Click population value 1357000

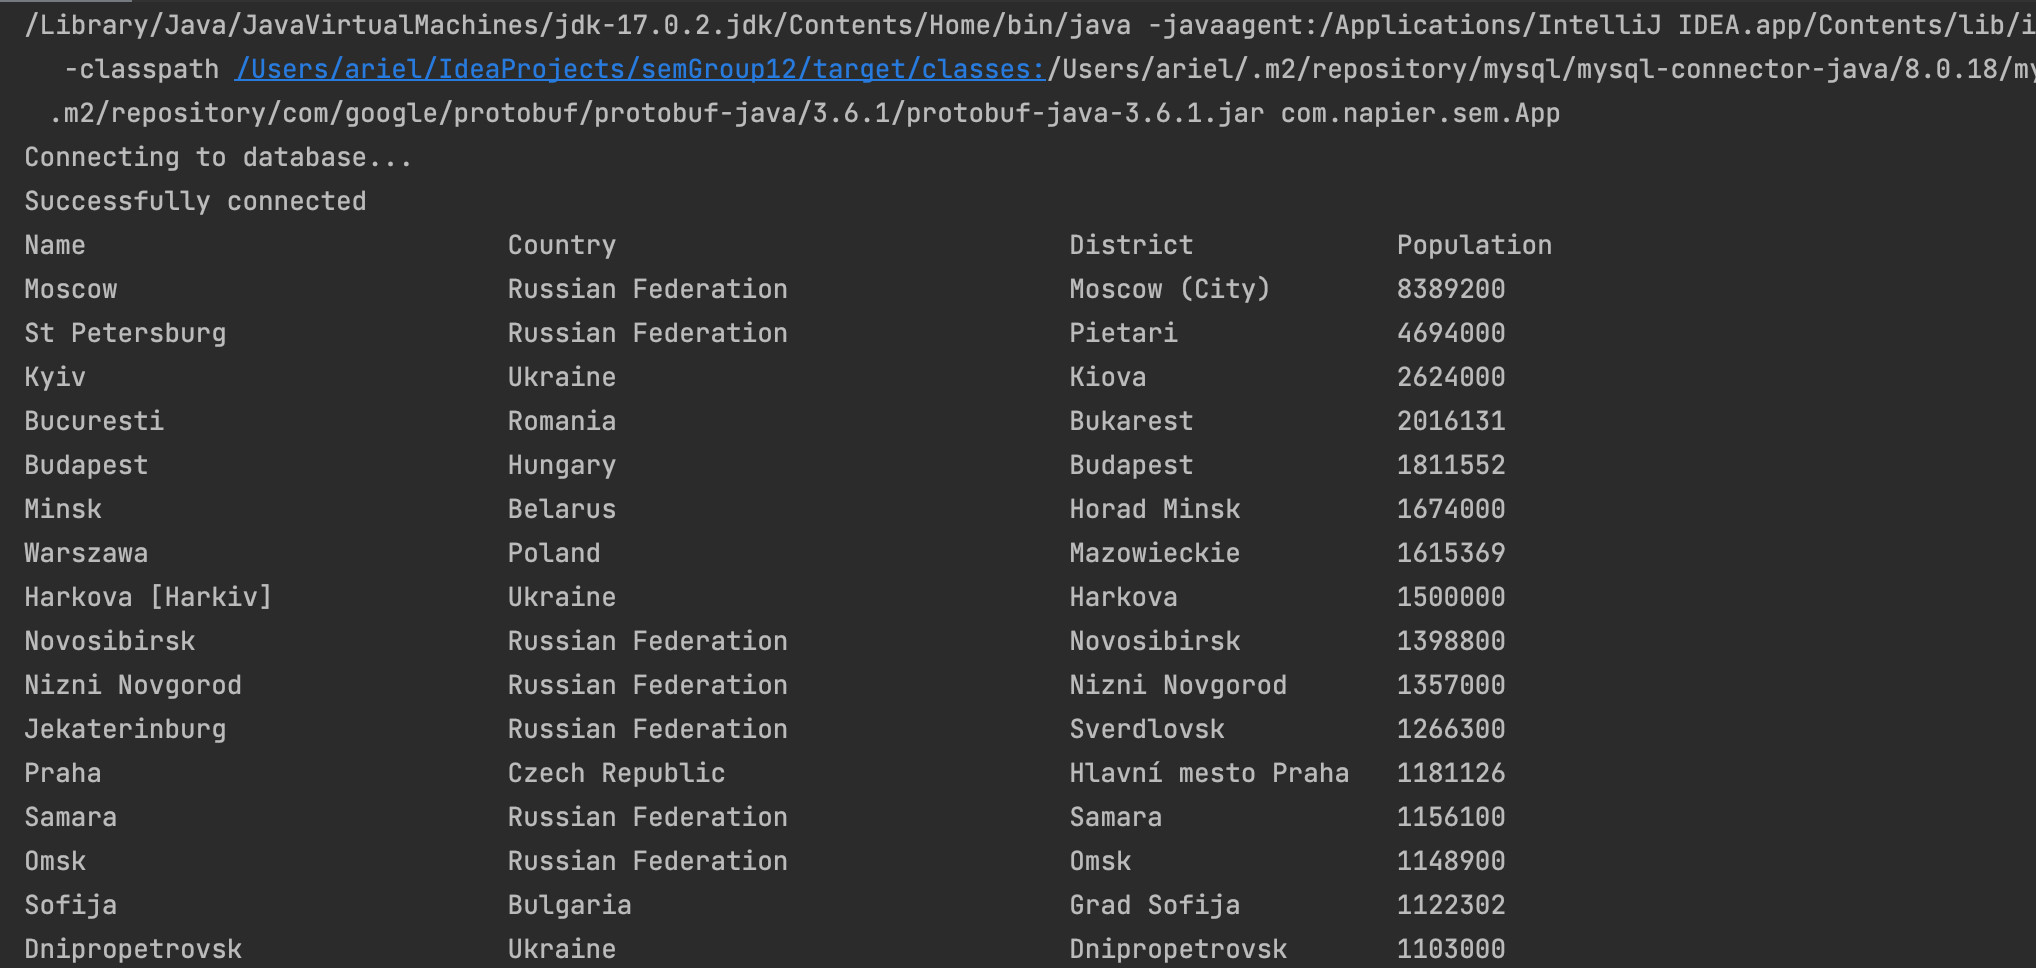pyautogui.click(x=1451, y=685)
